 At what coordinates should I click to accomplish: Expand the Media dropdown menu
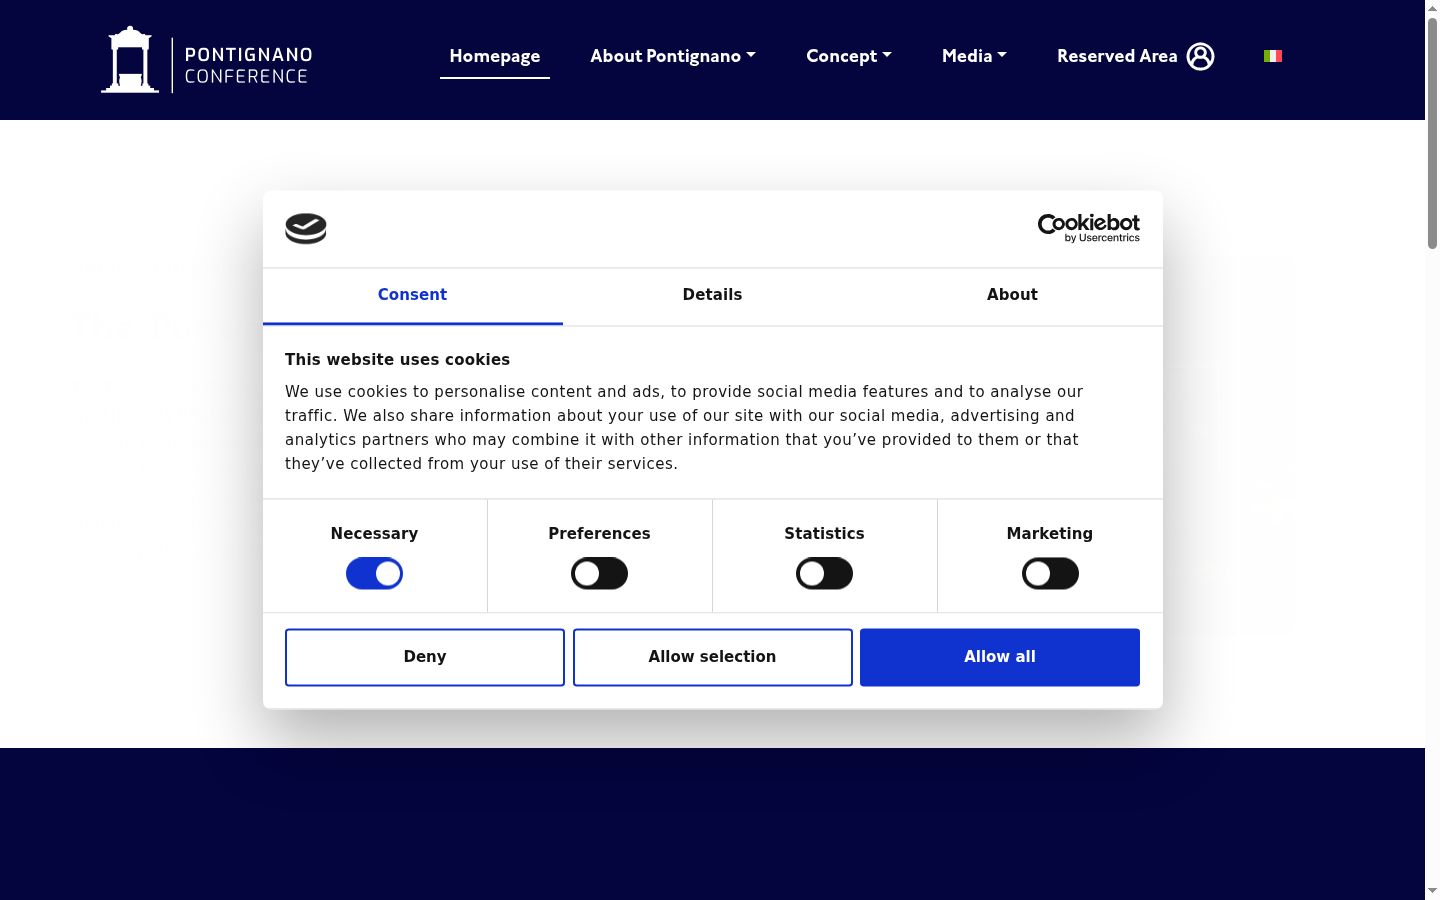click(x=974, y=56)
